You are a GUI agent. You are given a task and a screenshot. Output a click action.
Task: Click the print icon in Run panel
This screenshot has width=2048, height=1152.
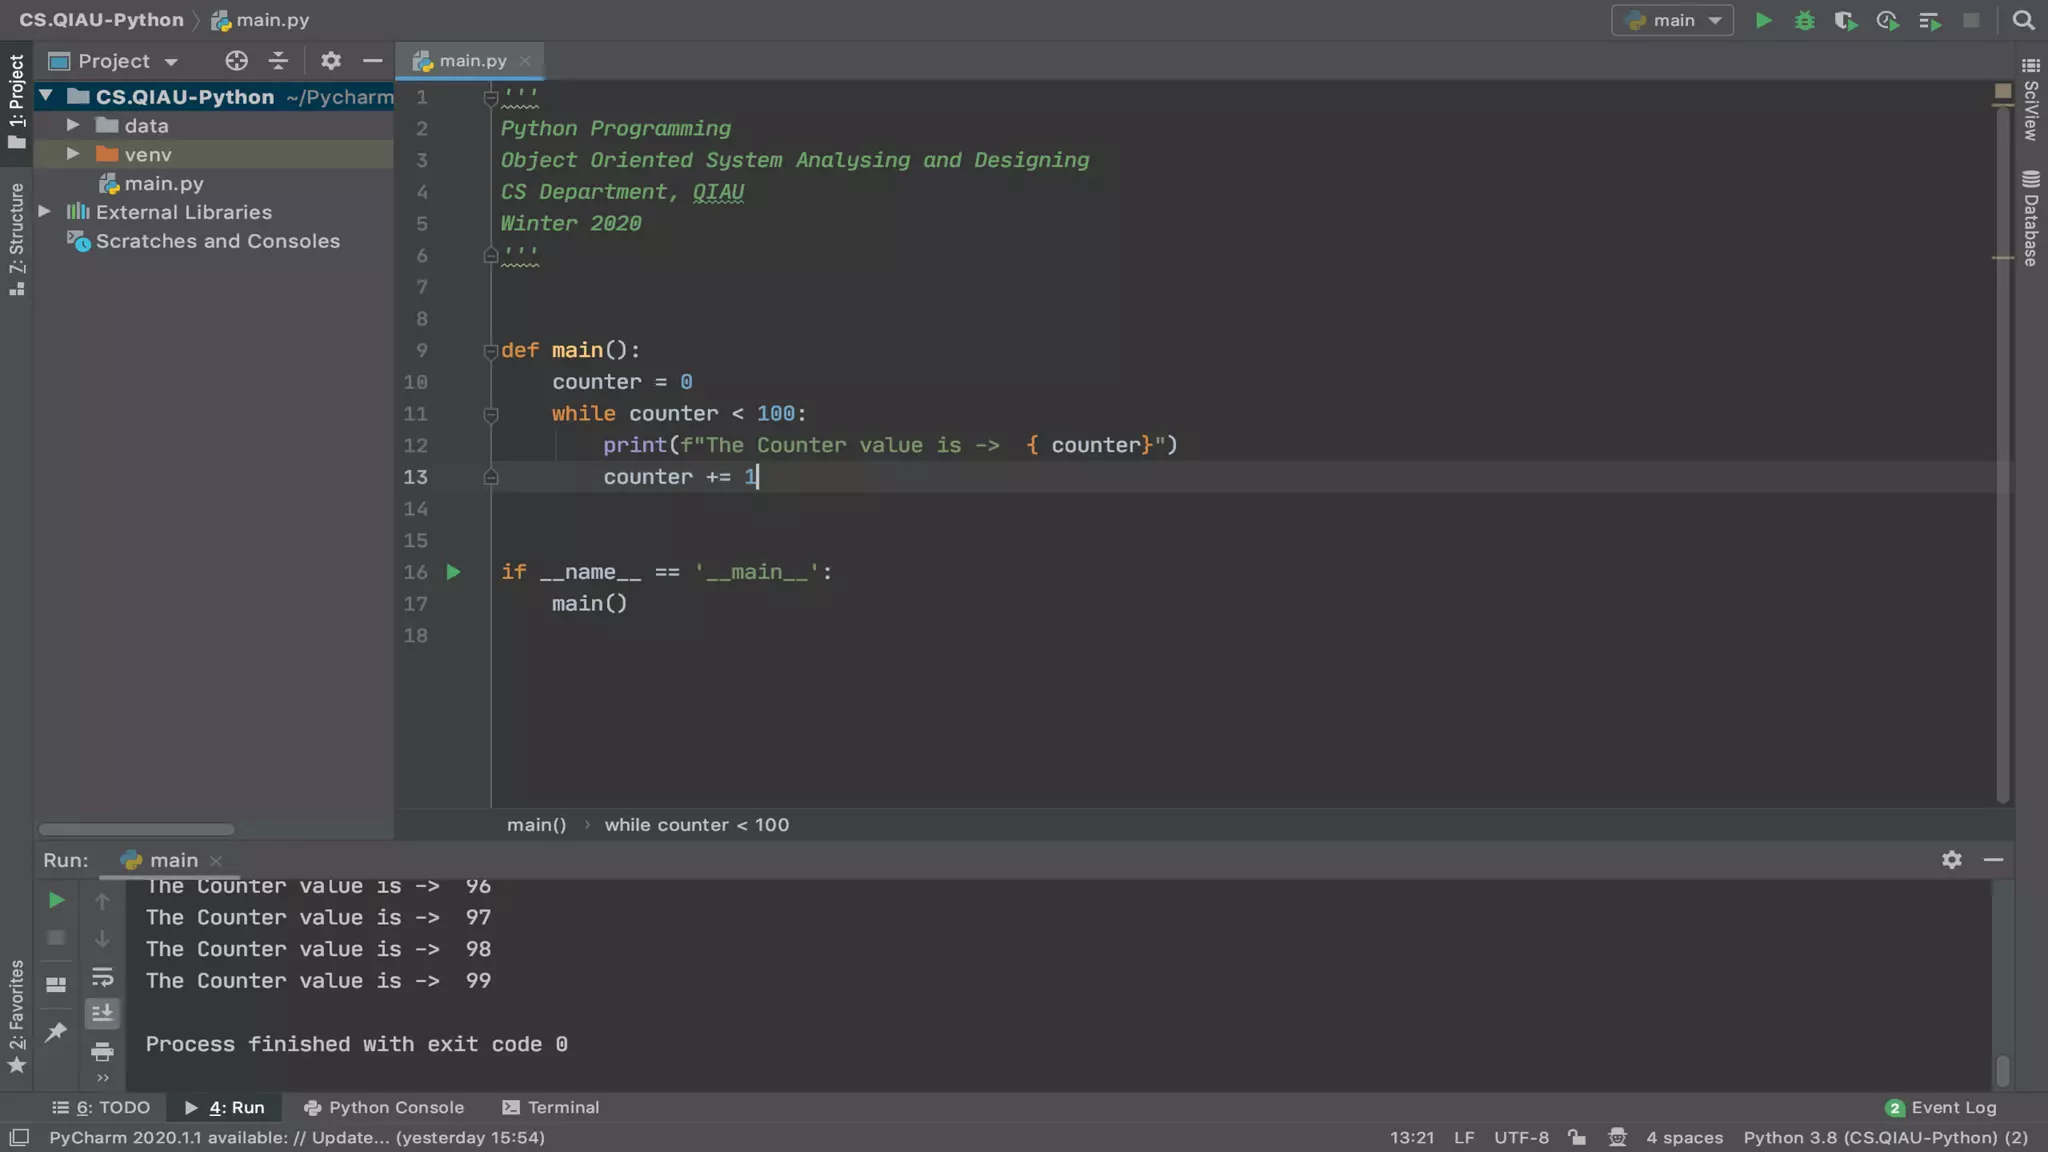point(102,1051)
